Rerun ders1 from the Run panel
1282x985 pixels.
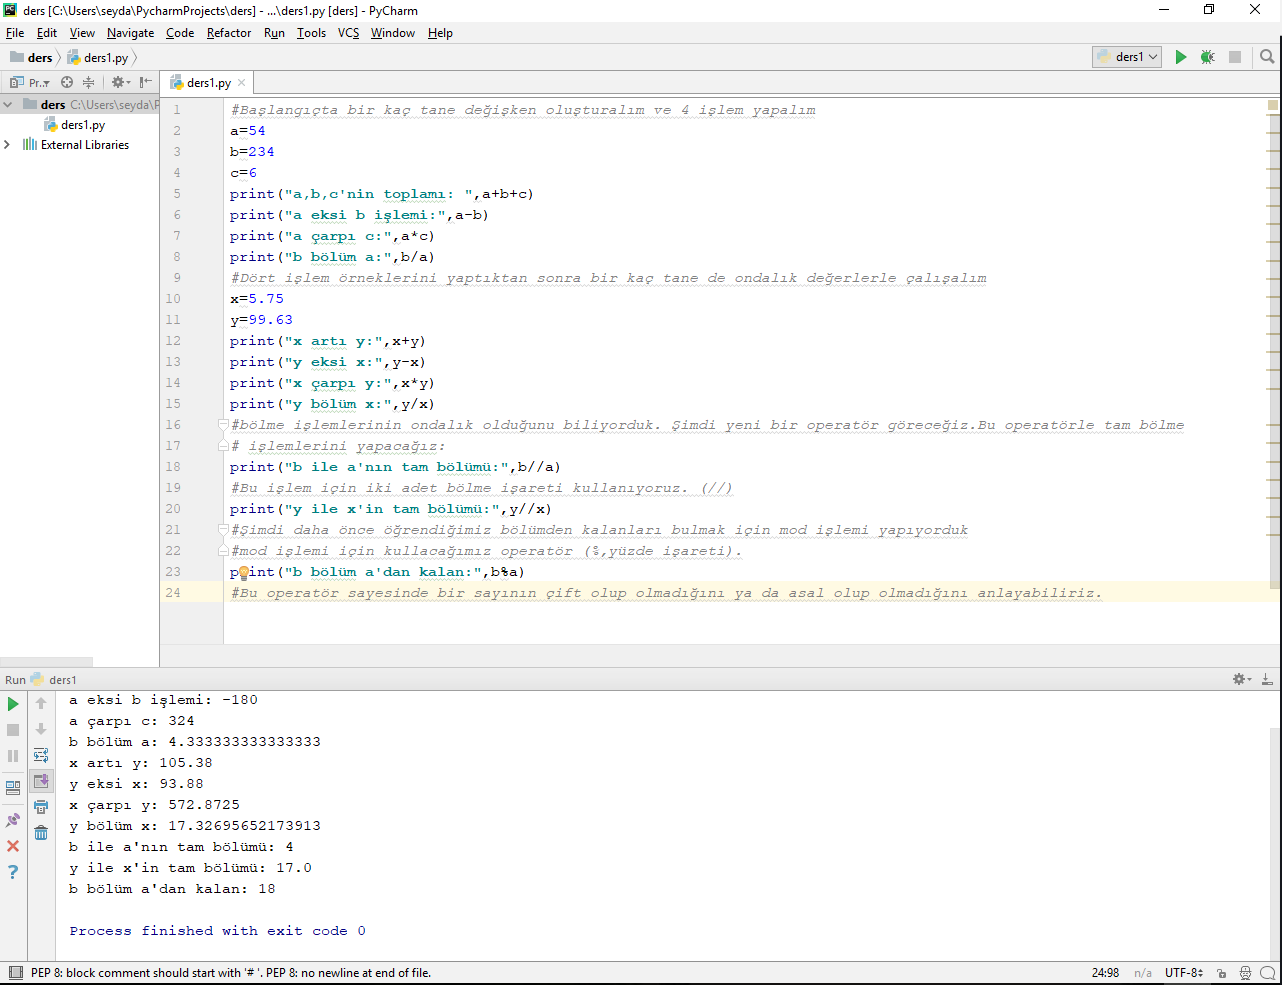tap(13, 704)
